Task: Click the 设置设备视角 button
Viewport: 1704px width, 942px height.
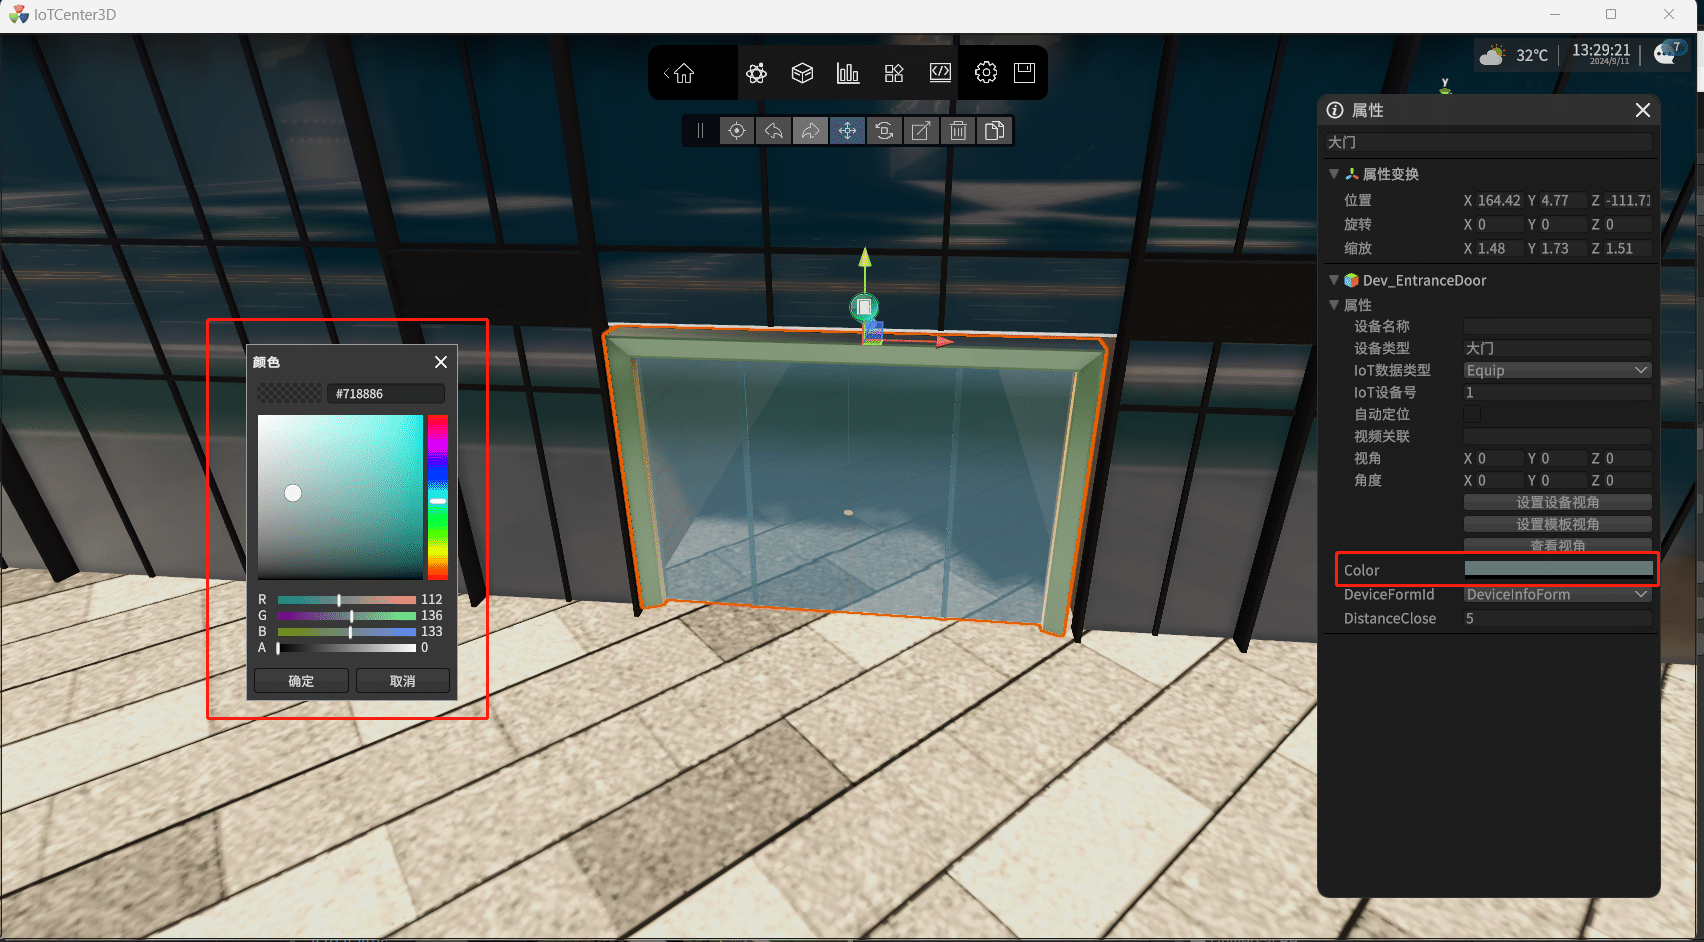Action: click(x=1557, y=502)
